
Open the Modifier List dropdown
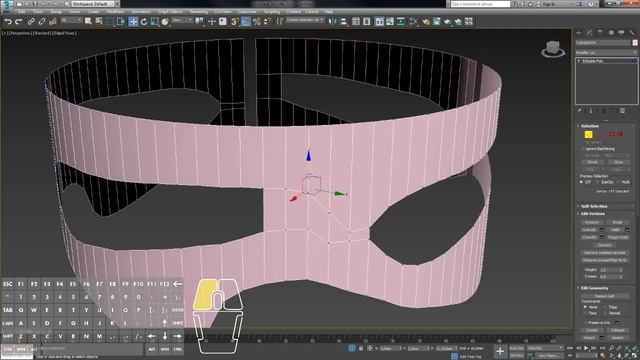pos(606,53)
